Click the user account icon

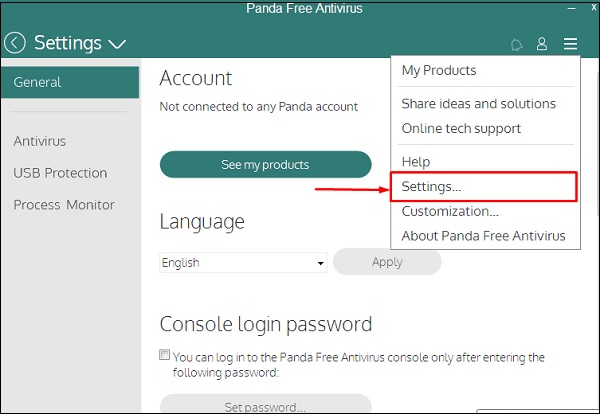542,44
